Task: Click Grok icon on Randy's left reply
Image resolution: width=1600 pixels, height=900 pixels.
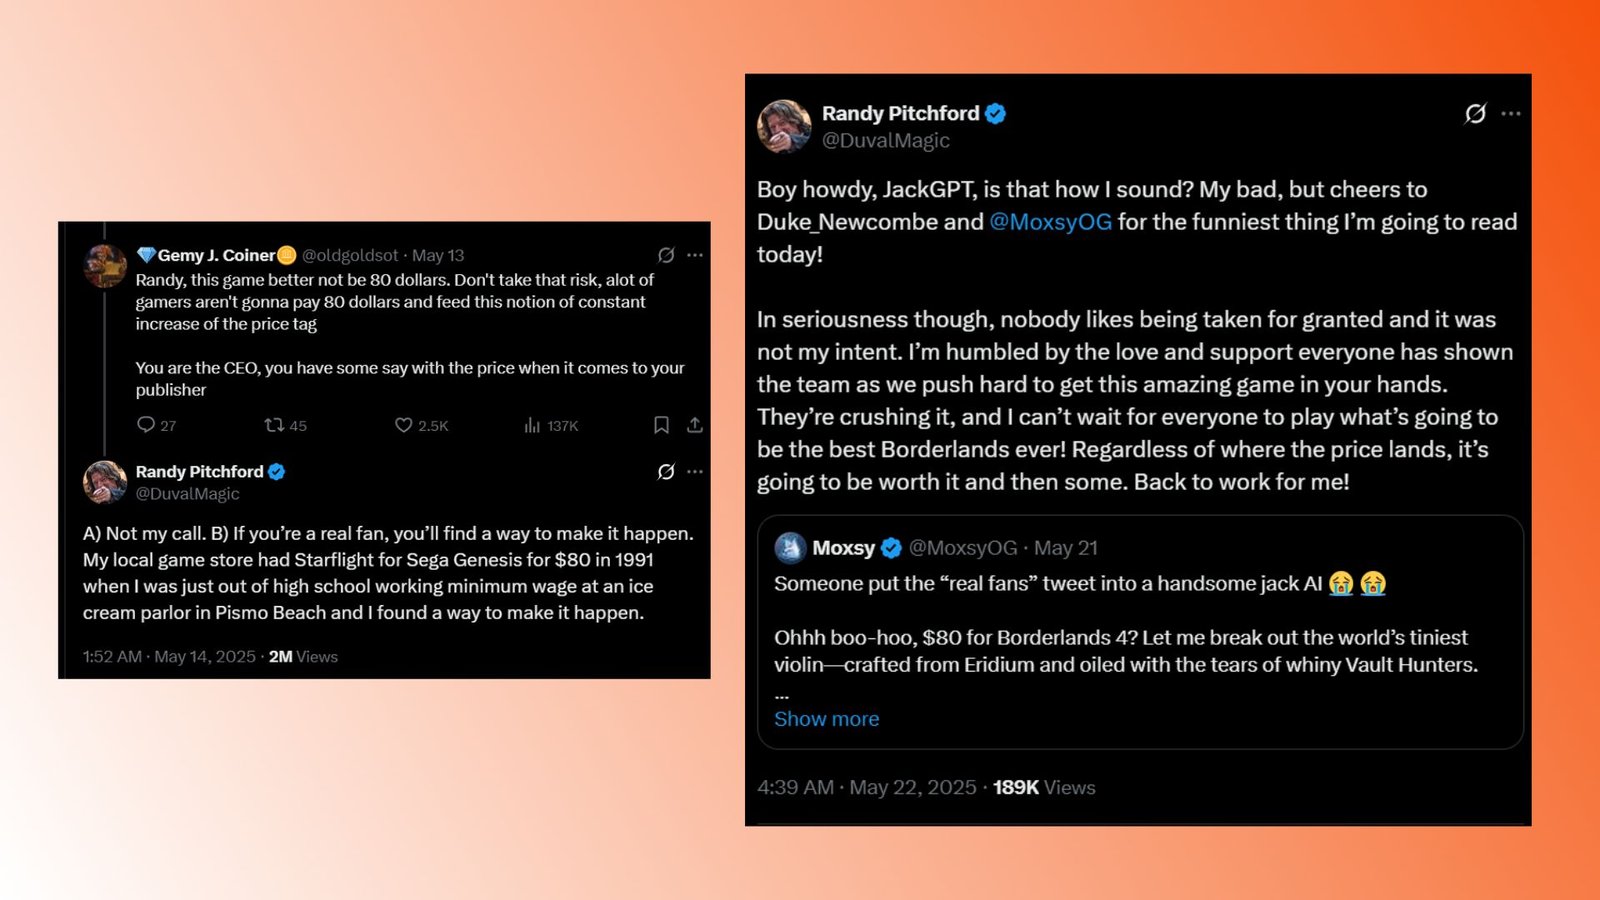Action: [x=666, y=471]
